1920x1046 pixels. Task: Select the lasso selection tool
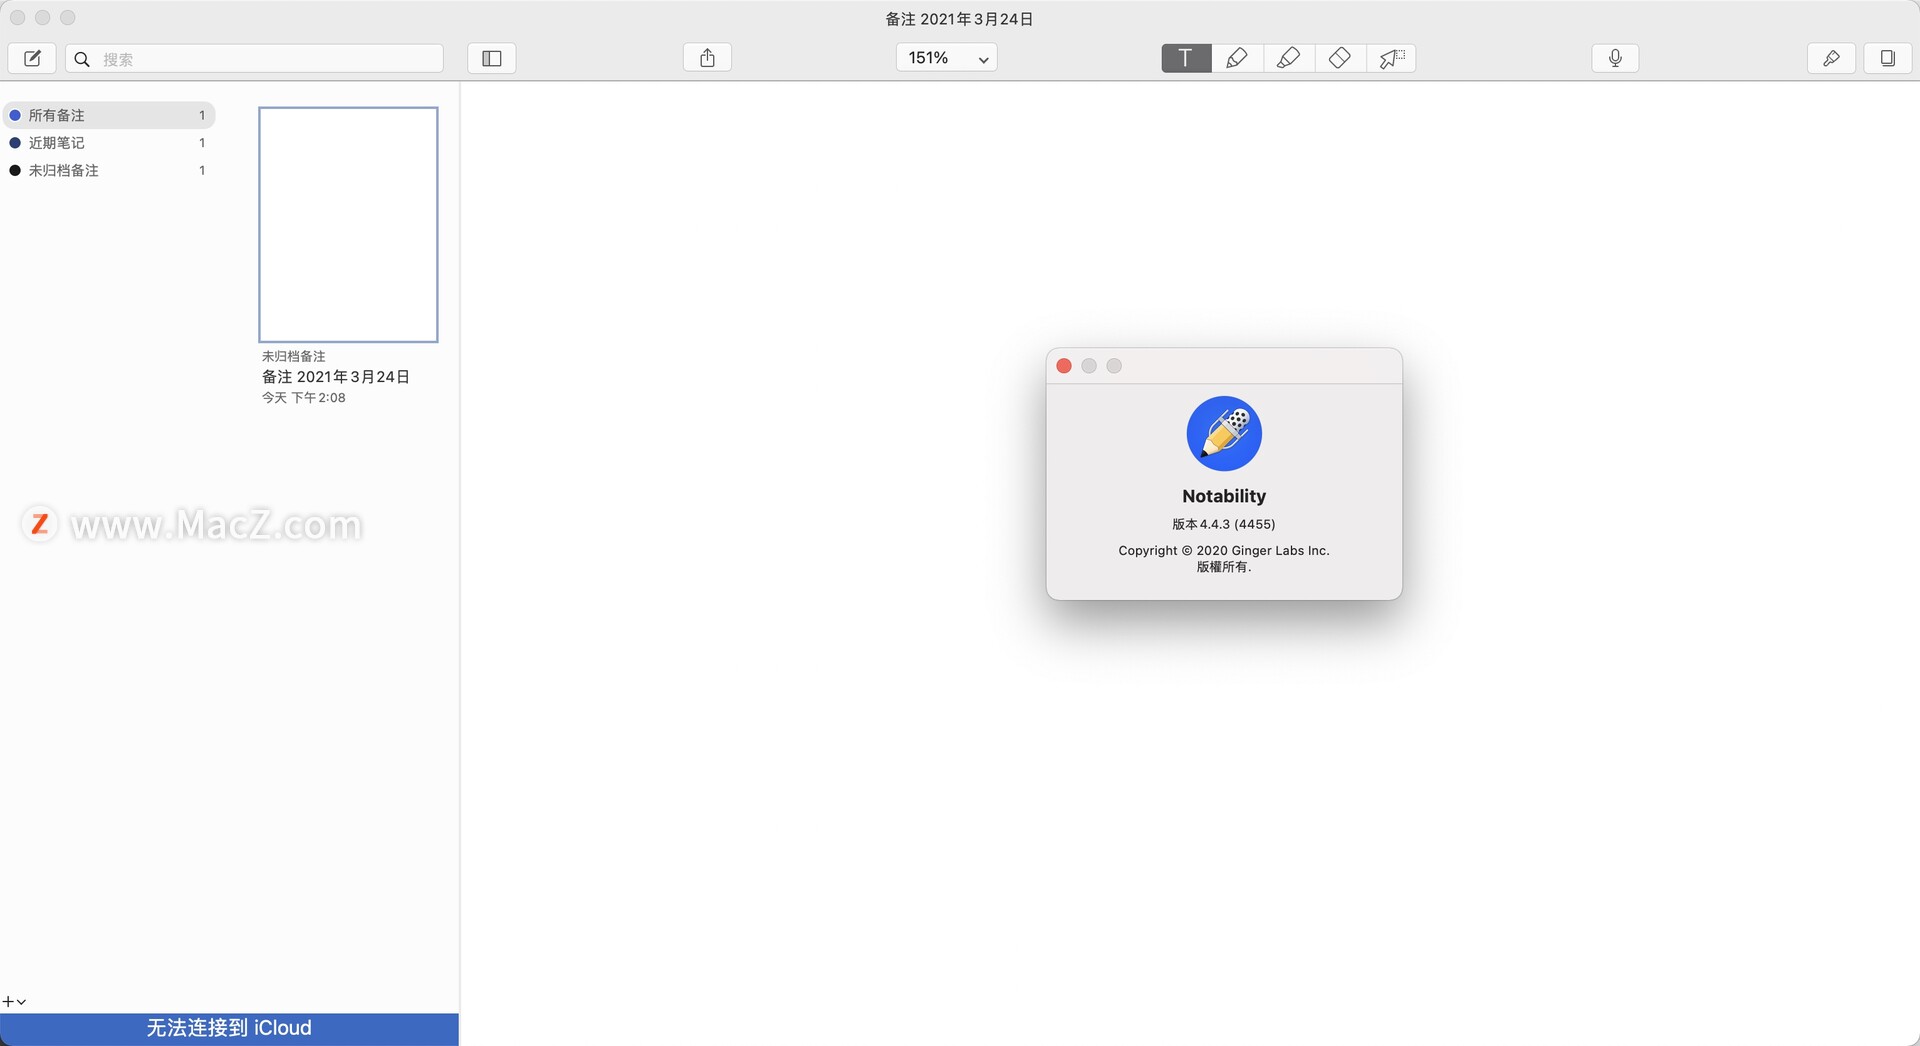pos(1391,58)
